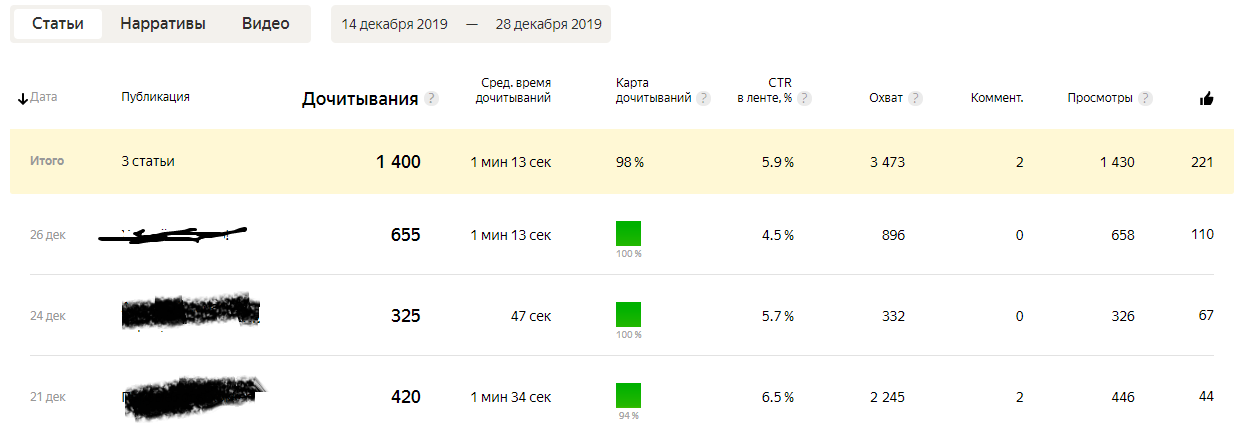Screen dimensions: 1242x432
Task: Click the help icon beside Просмотры
Action: [x=1145, y=98]
